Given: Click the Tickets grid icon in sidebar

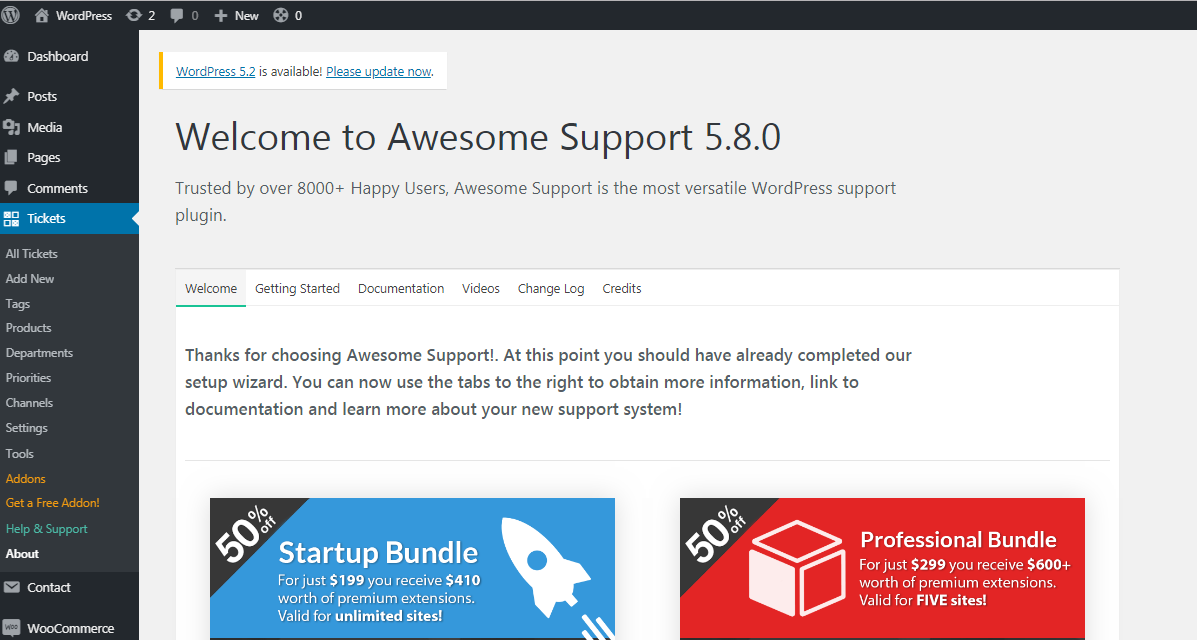Looking at the screenshot, I should point(11,218).
